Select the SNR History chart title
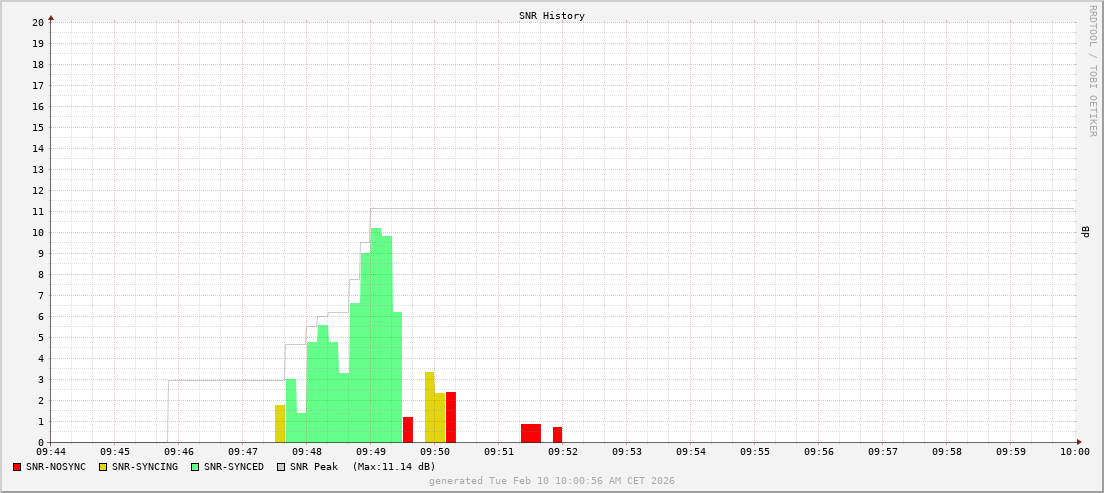Screen dimensions: 1104x493 tap(551, 16)
